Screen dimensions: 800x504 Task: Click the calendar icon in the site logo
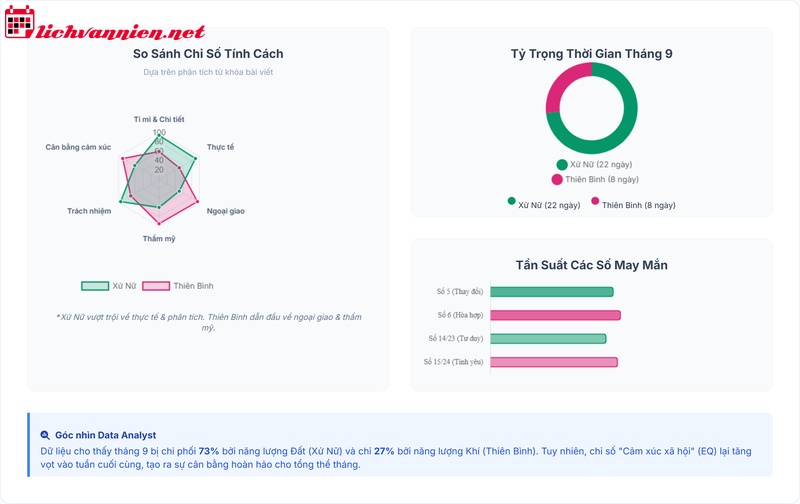(20, 22)
